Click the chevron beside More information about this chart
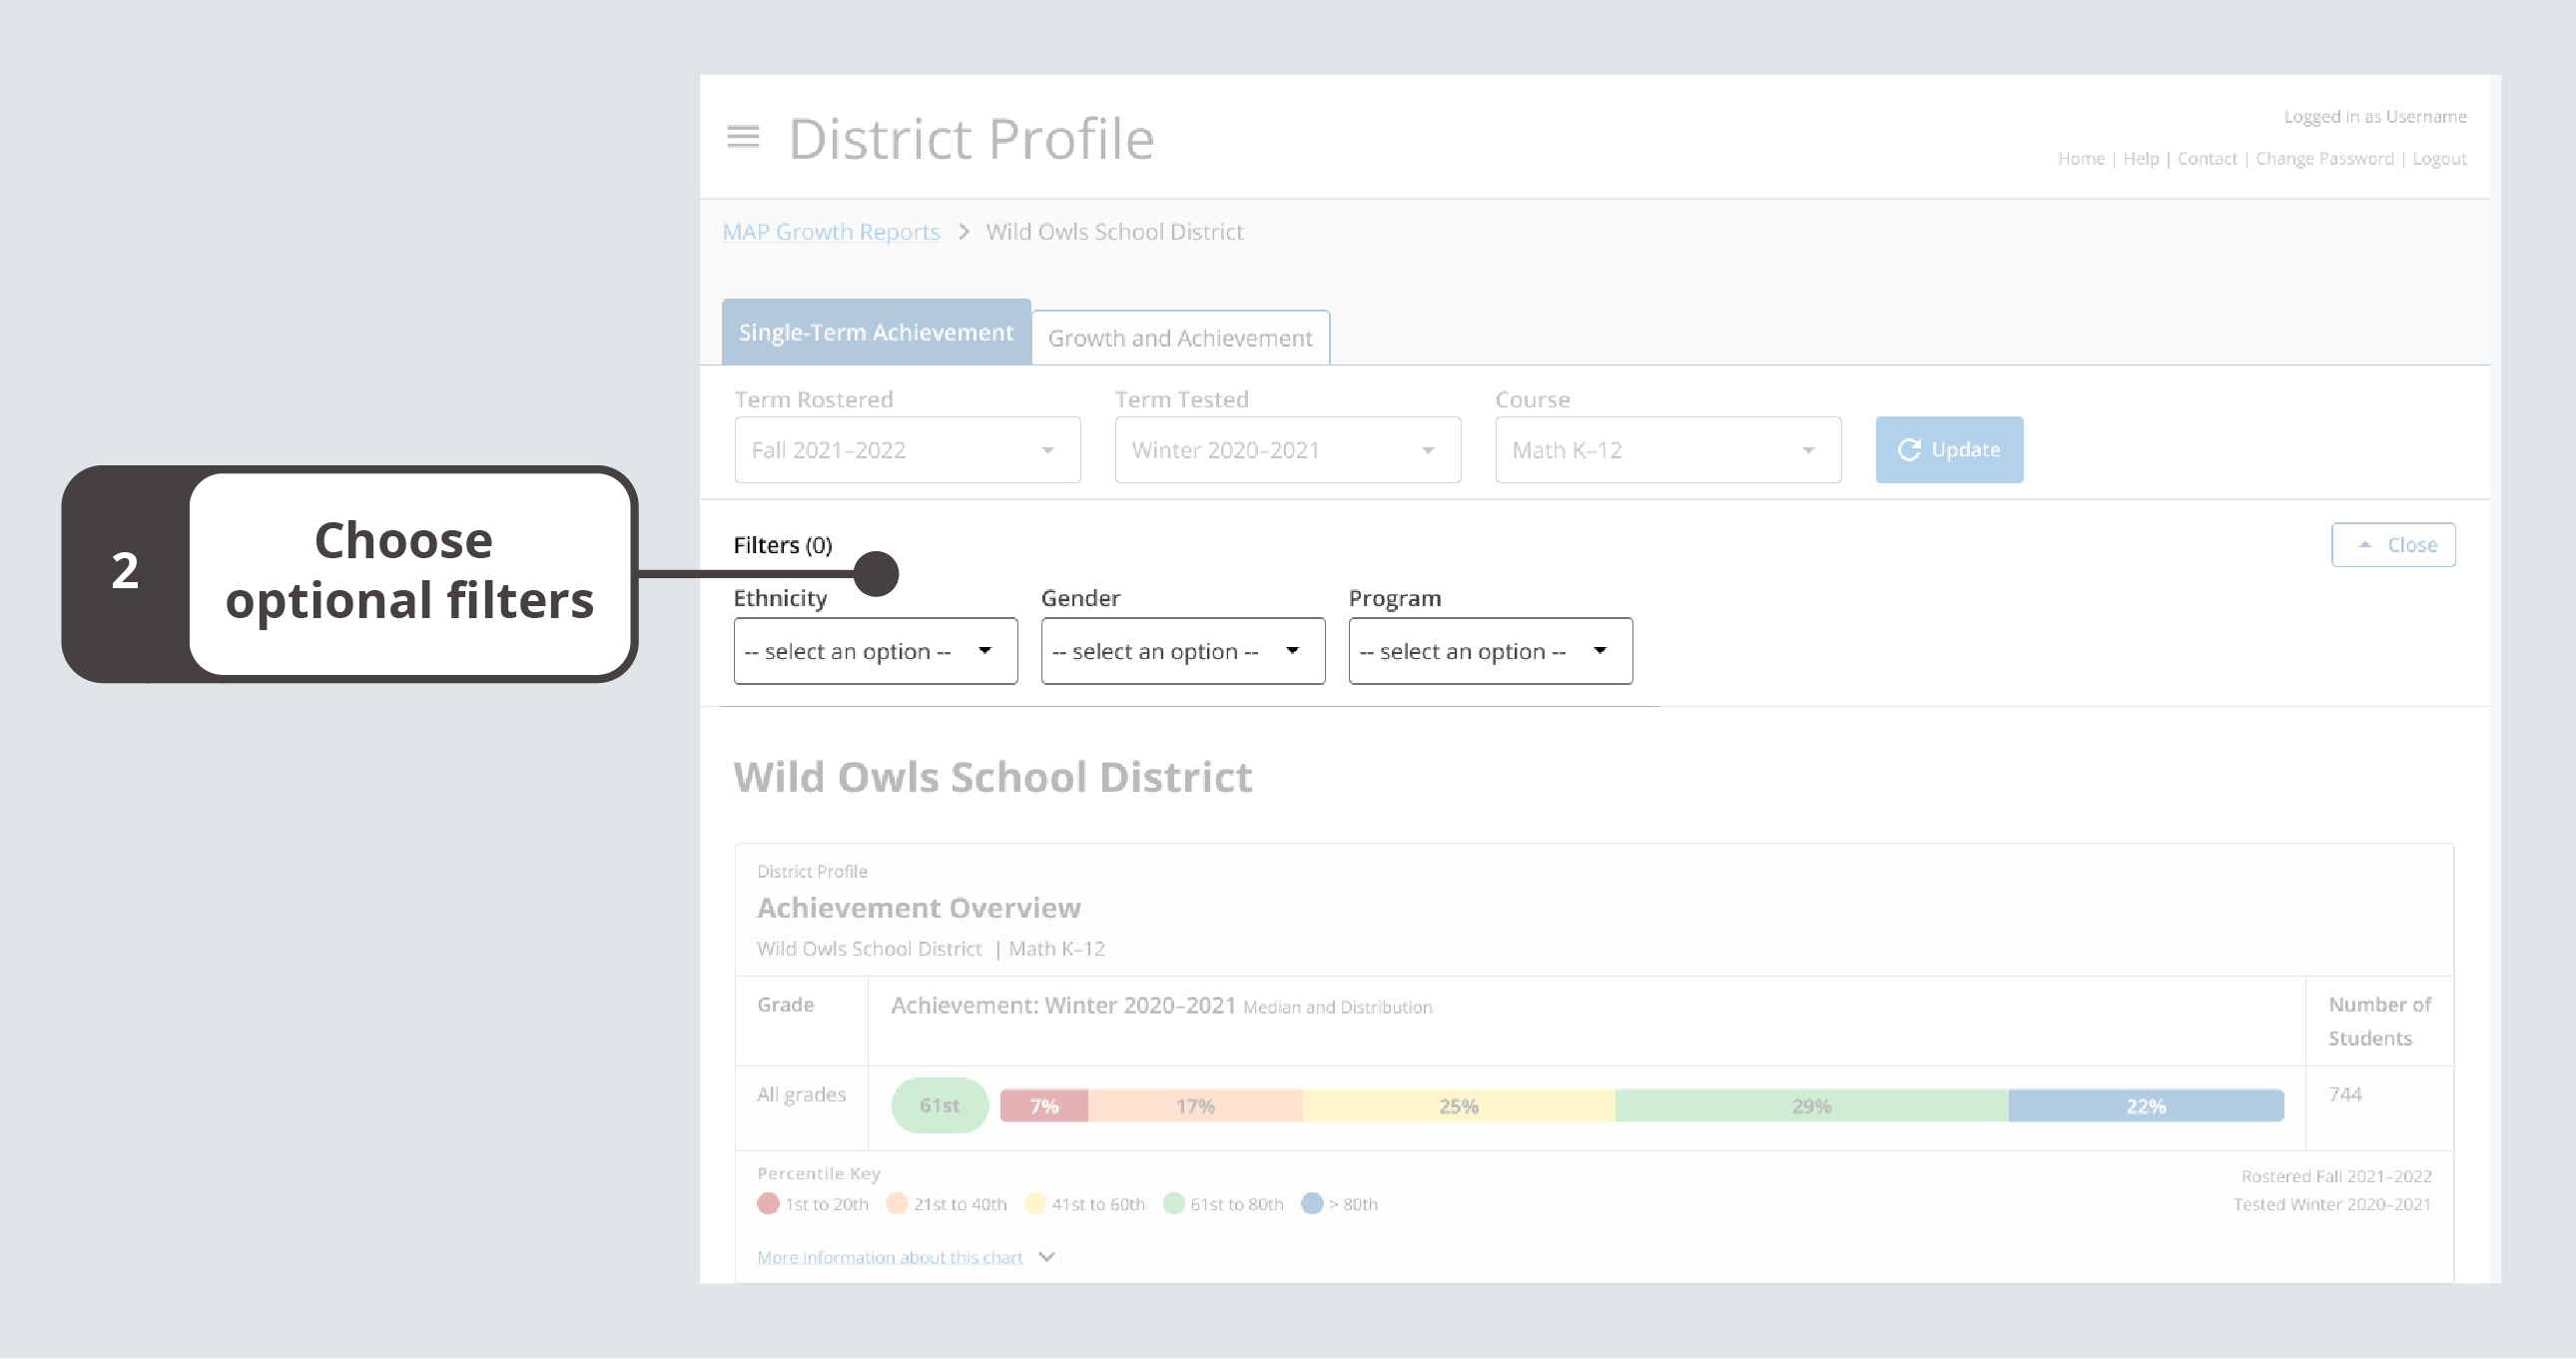 pyautogui.click(x=1046, y=1257)
